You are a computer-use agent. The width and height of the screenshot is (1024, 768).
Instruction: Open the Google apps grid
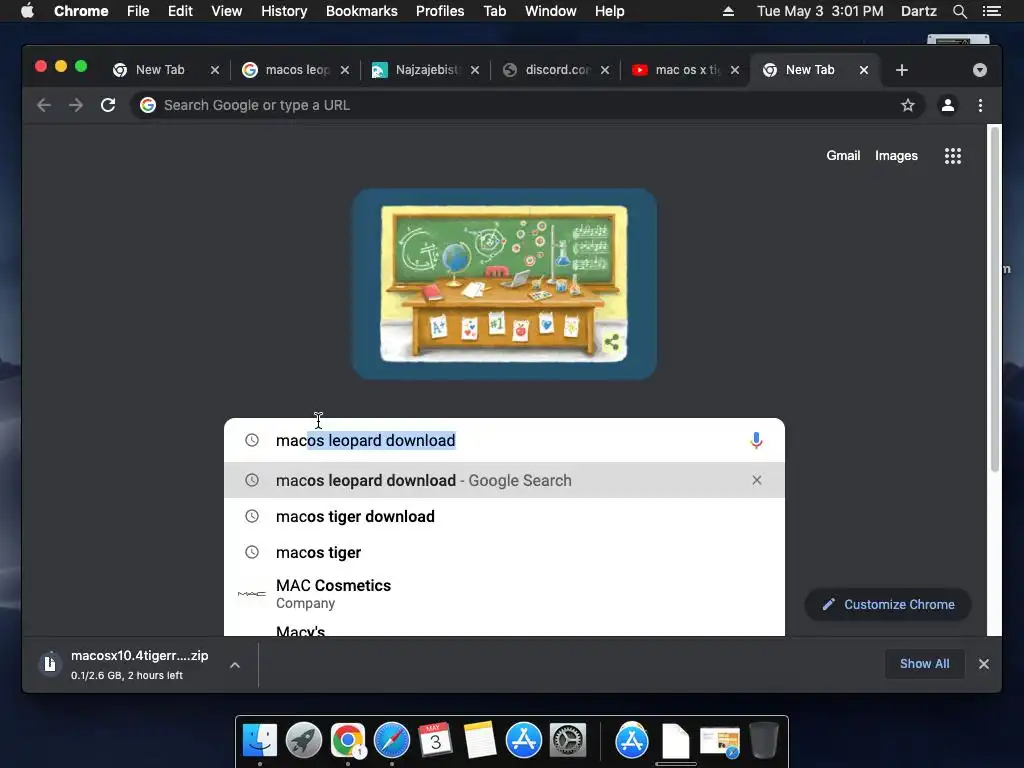tap(953, 155)
